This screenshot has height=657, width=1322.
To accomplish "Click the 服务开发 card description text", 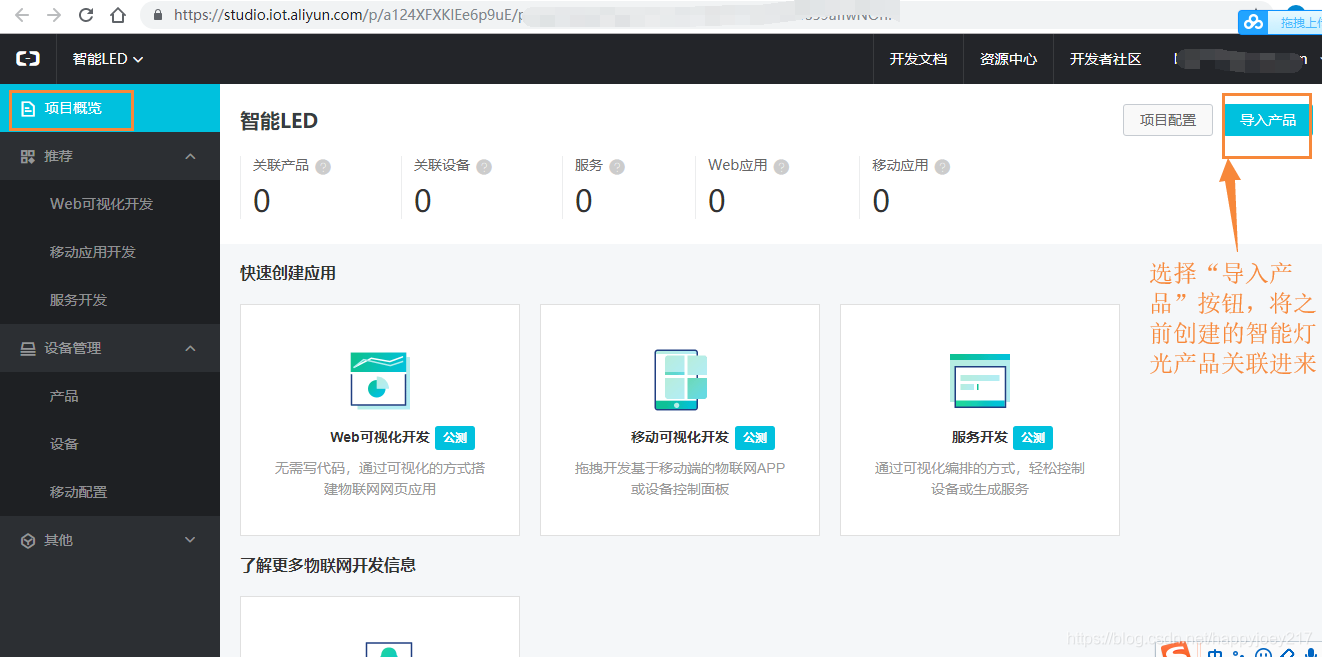I will pyautogui.click(x=980, y=478).
